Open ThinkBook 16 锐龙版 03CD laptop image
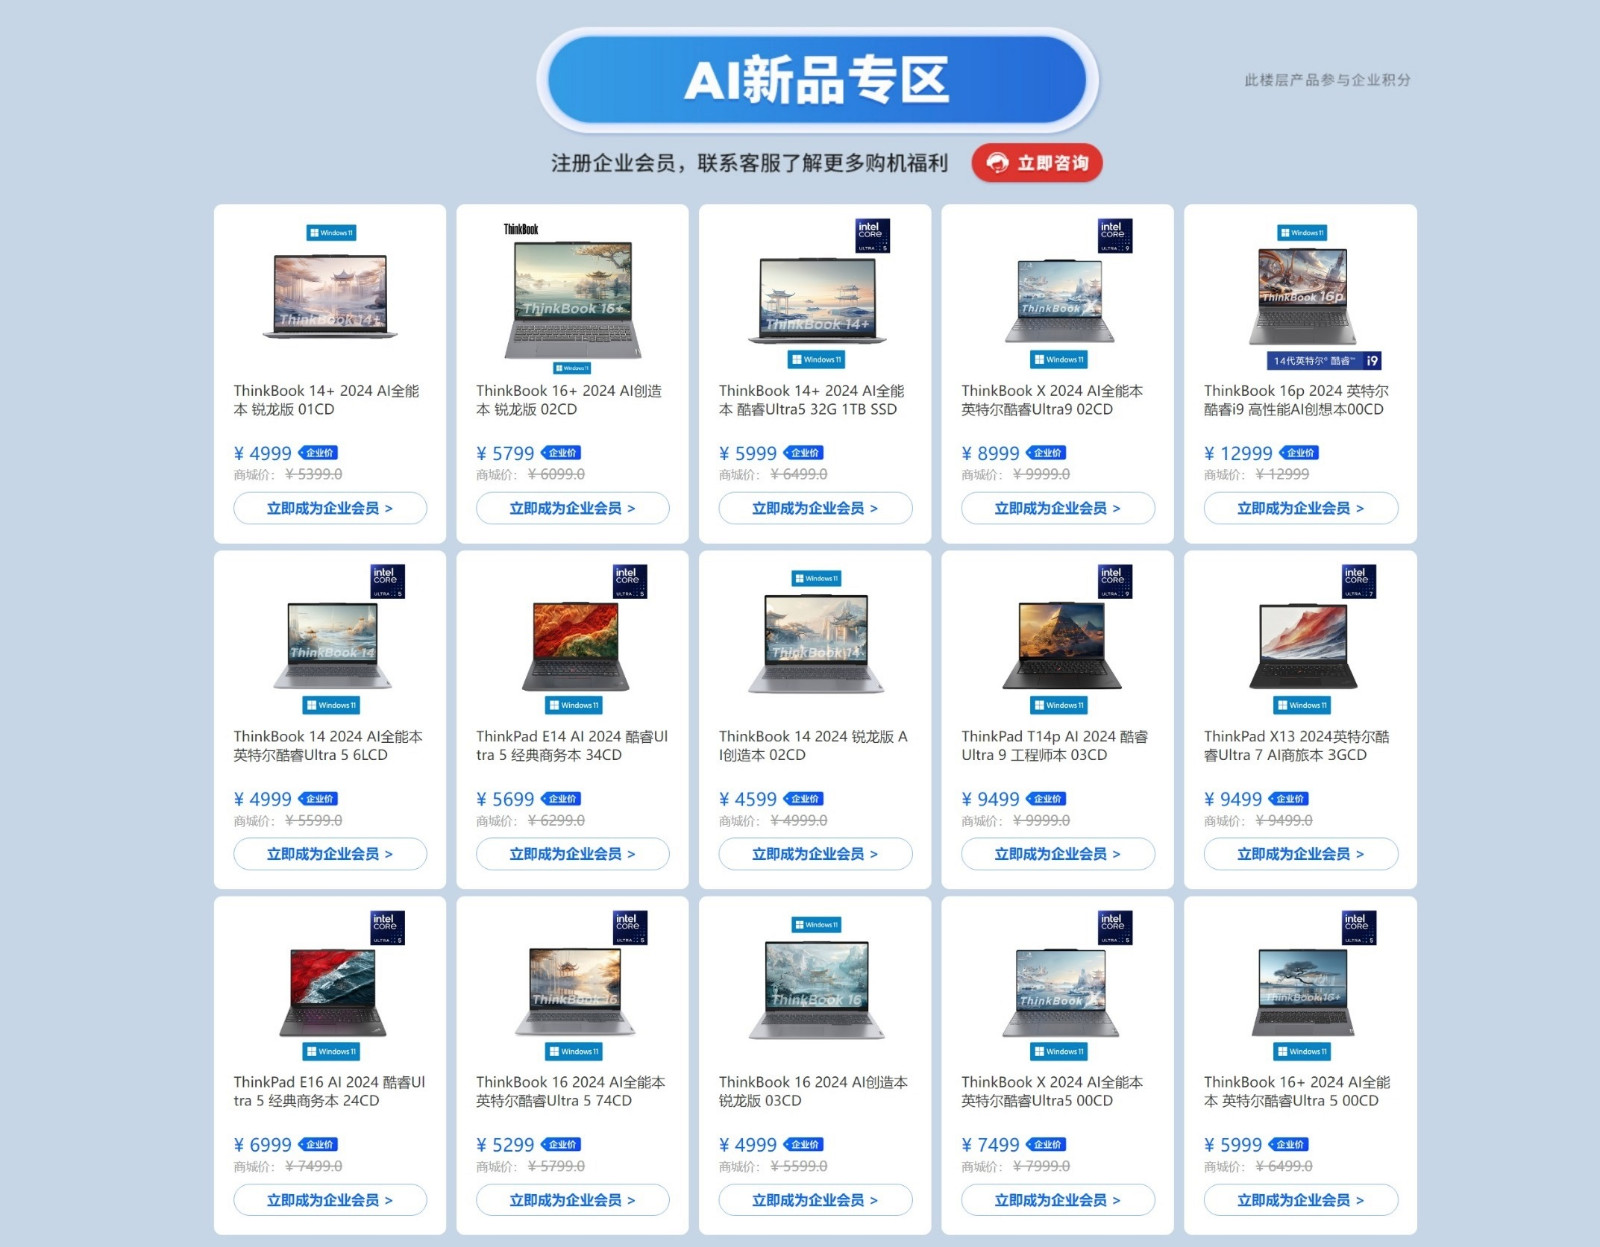This screenshot has width=1600, height=1247. pos(817,990)
